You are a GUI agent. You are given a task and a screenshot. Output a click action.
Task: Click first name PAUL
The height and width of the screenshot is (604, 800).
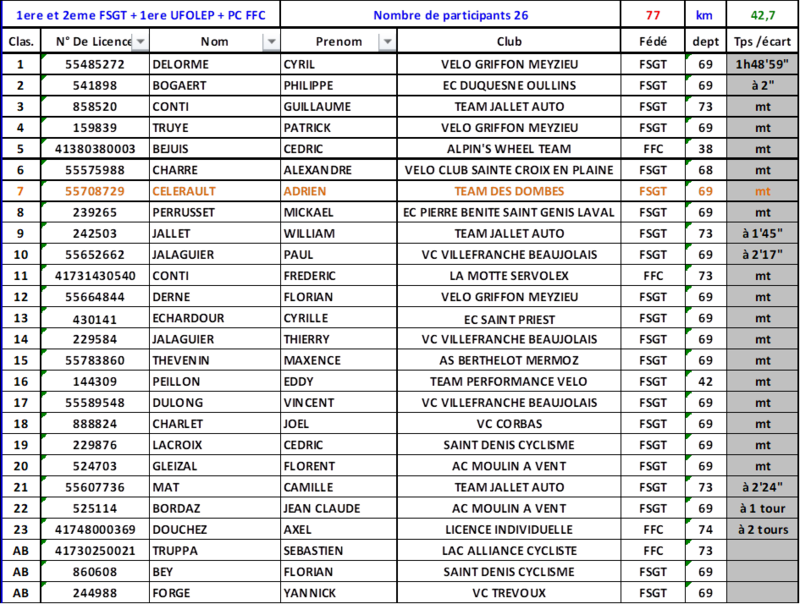click(338, 255)
